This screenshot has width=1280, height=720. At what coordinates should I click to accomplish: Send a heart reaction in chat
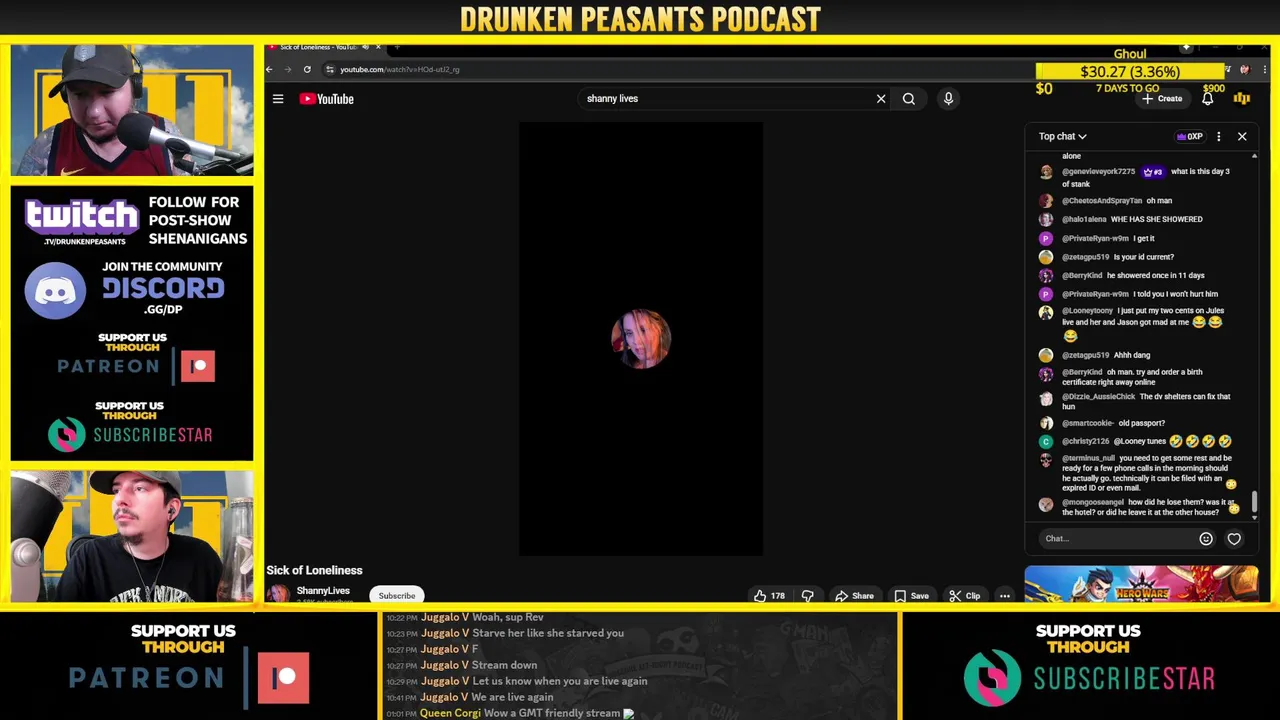coord(1234,538)
